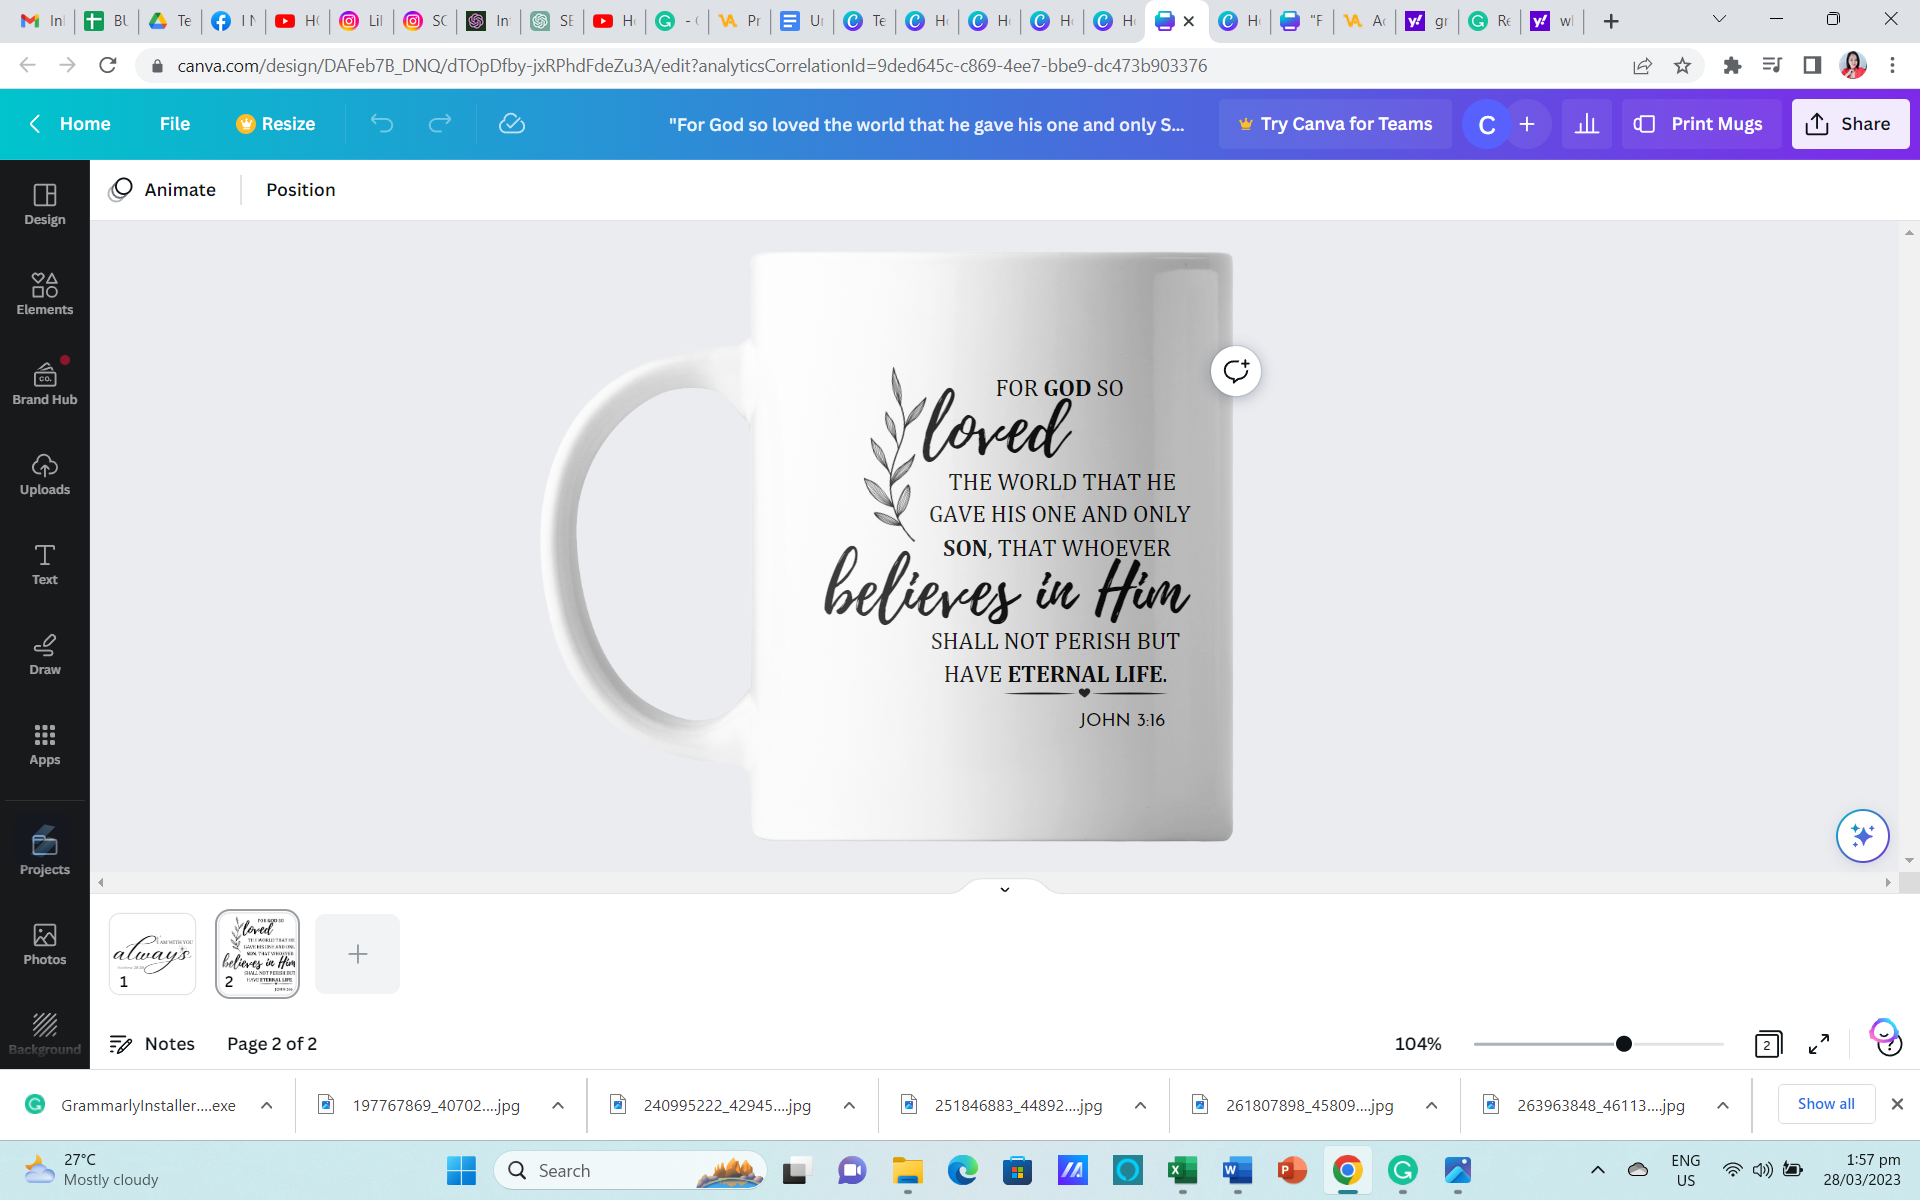Open the Canva magic assistant sparkle button
The height and width of the screenshot is (1200, 1920).
point(1862,835)
